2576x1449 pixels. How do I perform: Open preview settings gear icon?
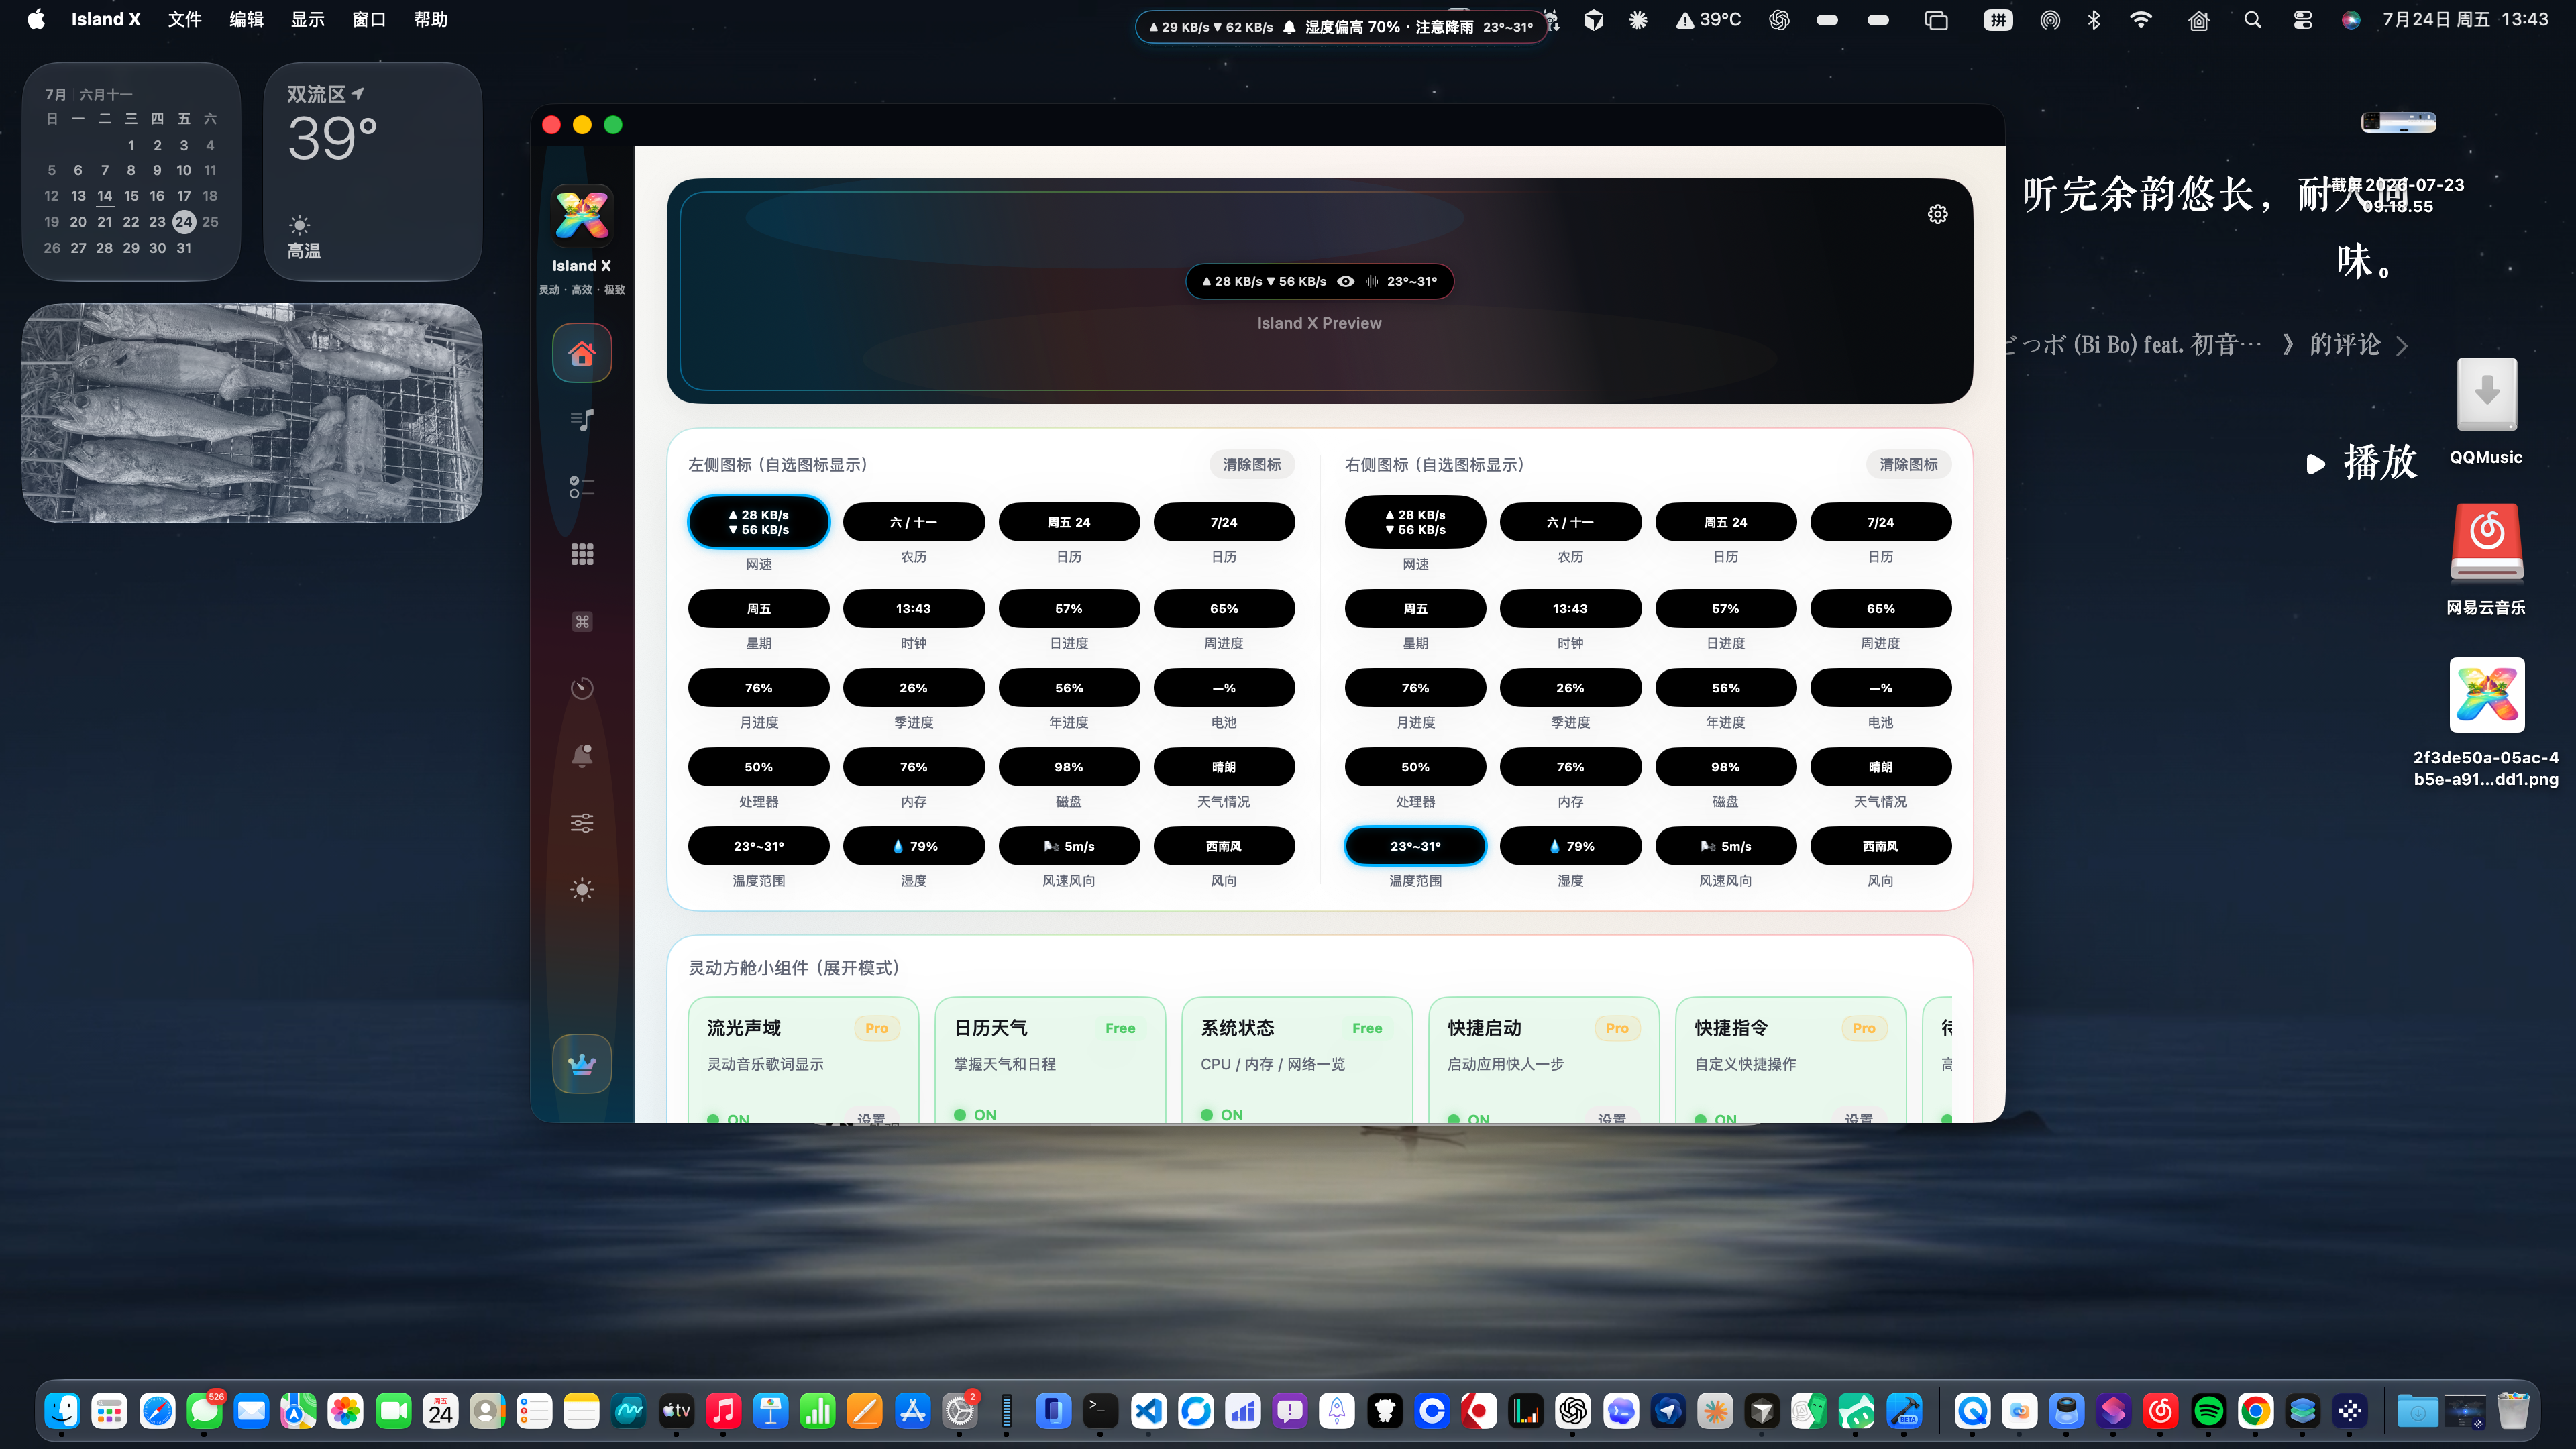(1937, 214)
